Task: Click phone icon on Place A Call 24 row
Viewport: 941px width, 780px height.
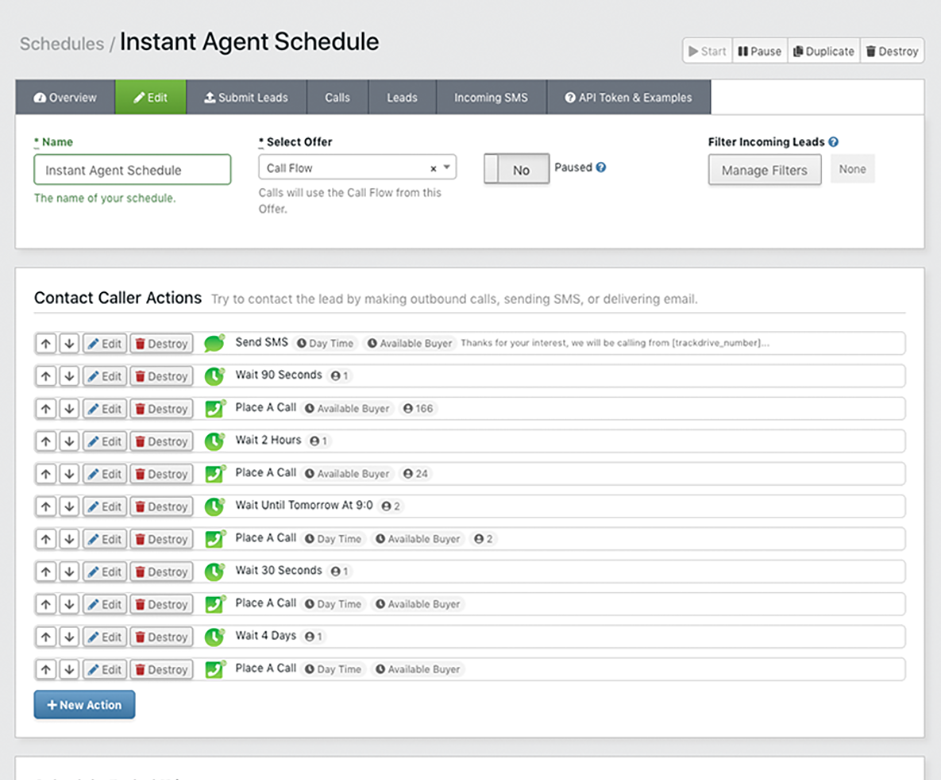Action: 215,473
